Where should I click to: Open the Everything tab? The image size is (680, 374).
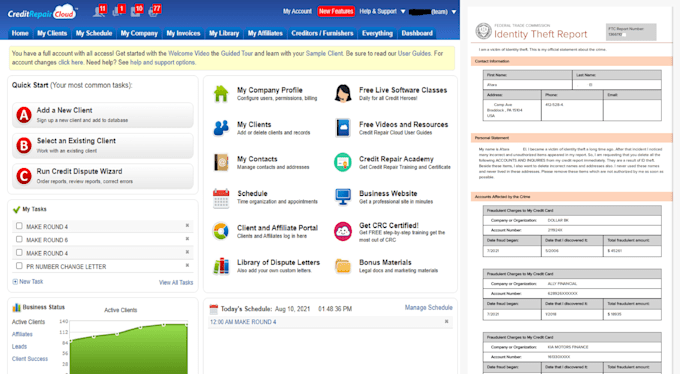[x=377, y=33]
